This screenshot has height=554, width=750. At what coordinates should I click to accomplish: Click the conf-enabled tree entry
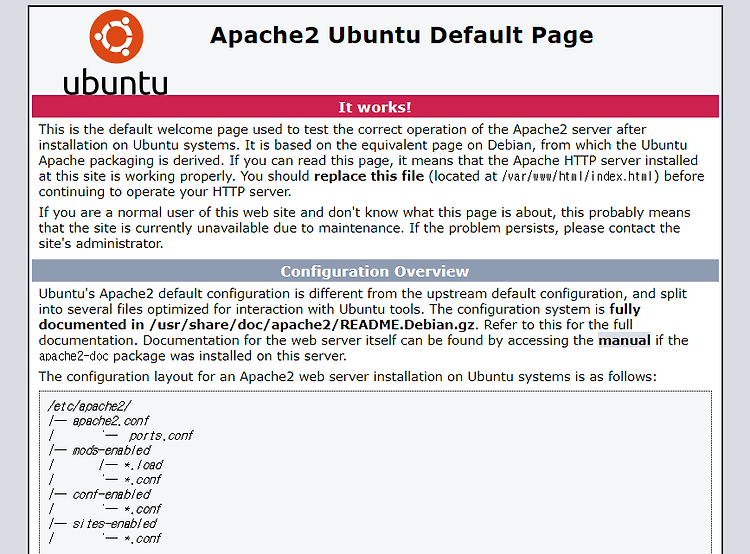[111, 495]
